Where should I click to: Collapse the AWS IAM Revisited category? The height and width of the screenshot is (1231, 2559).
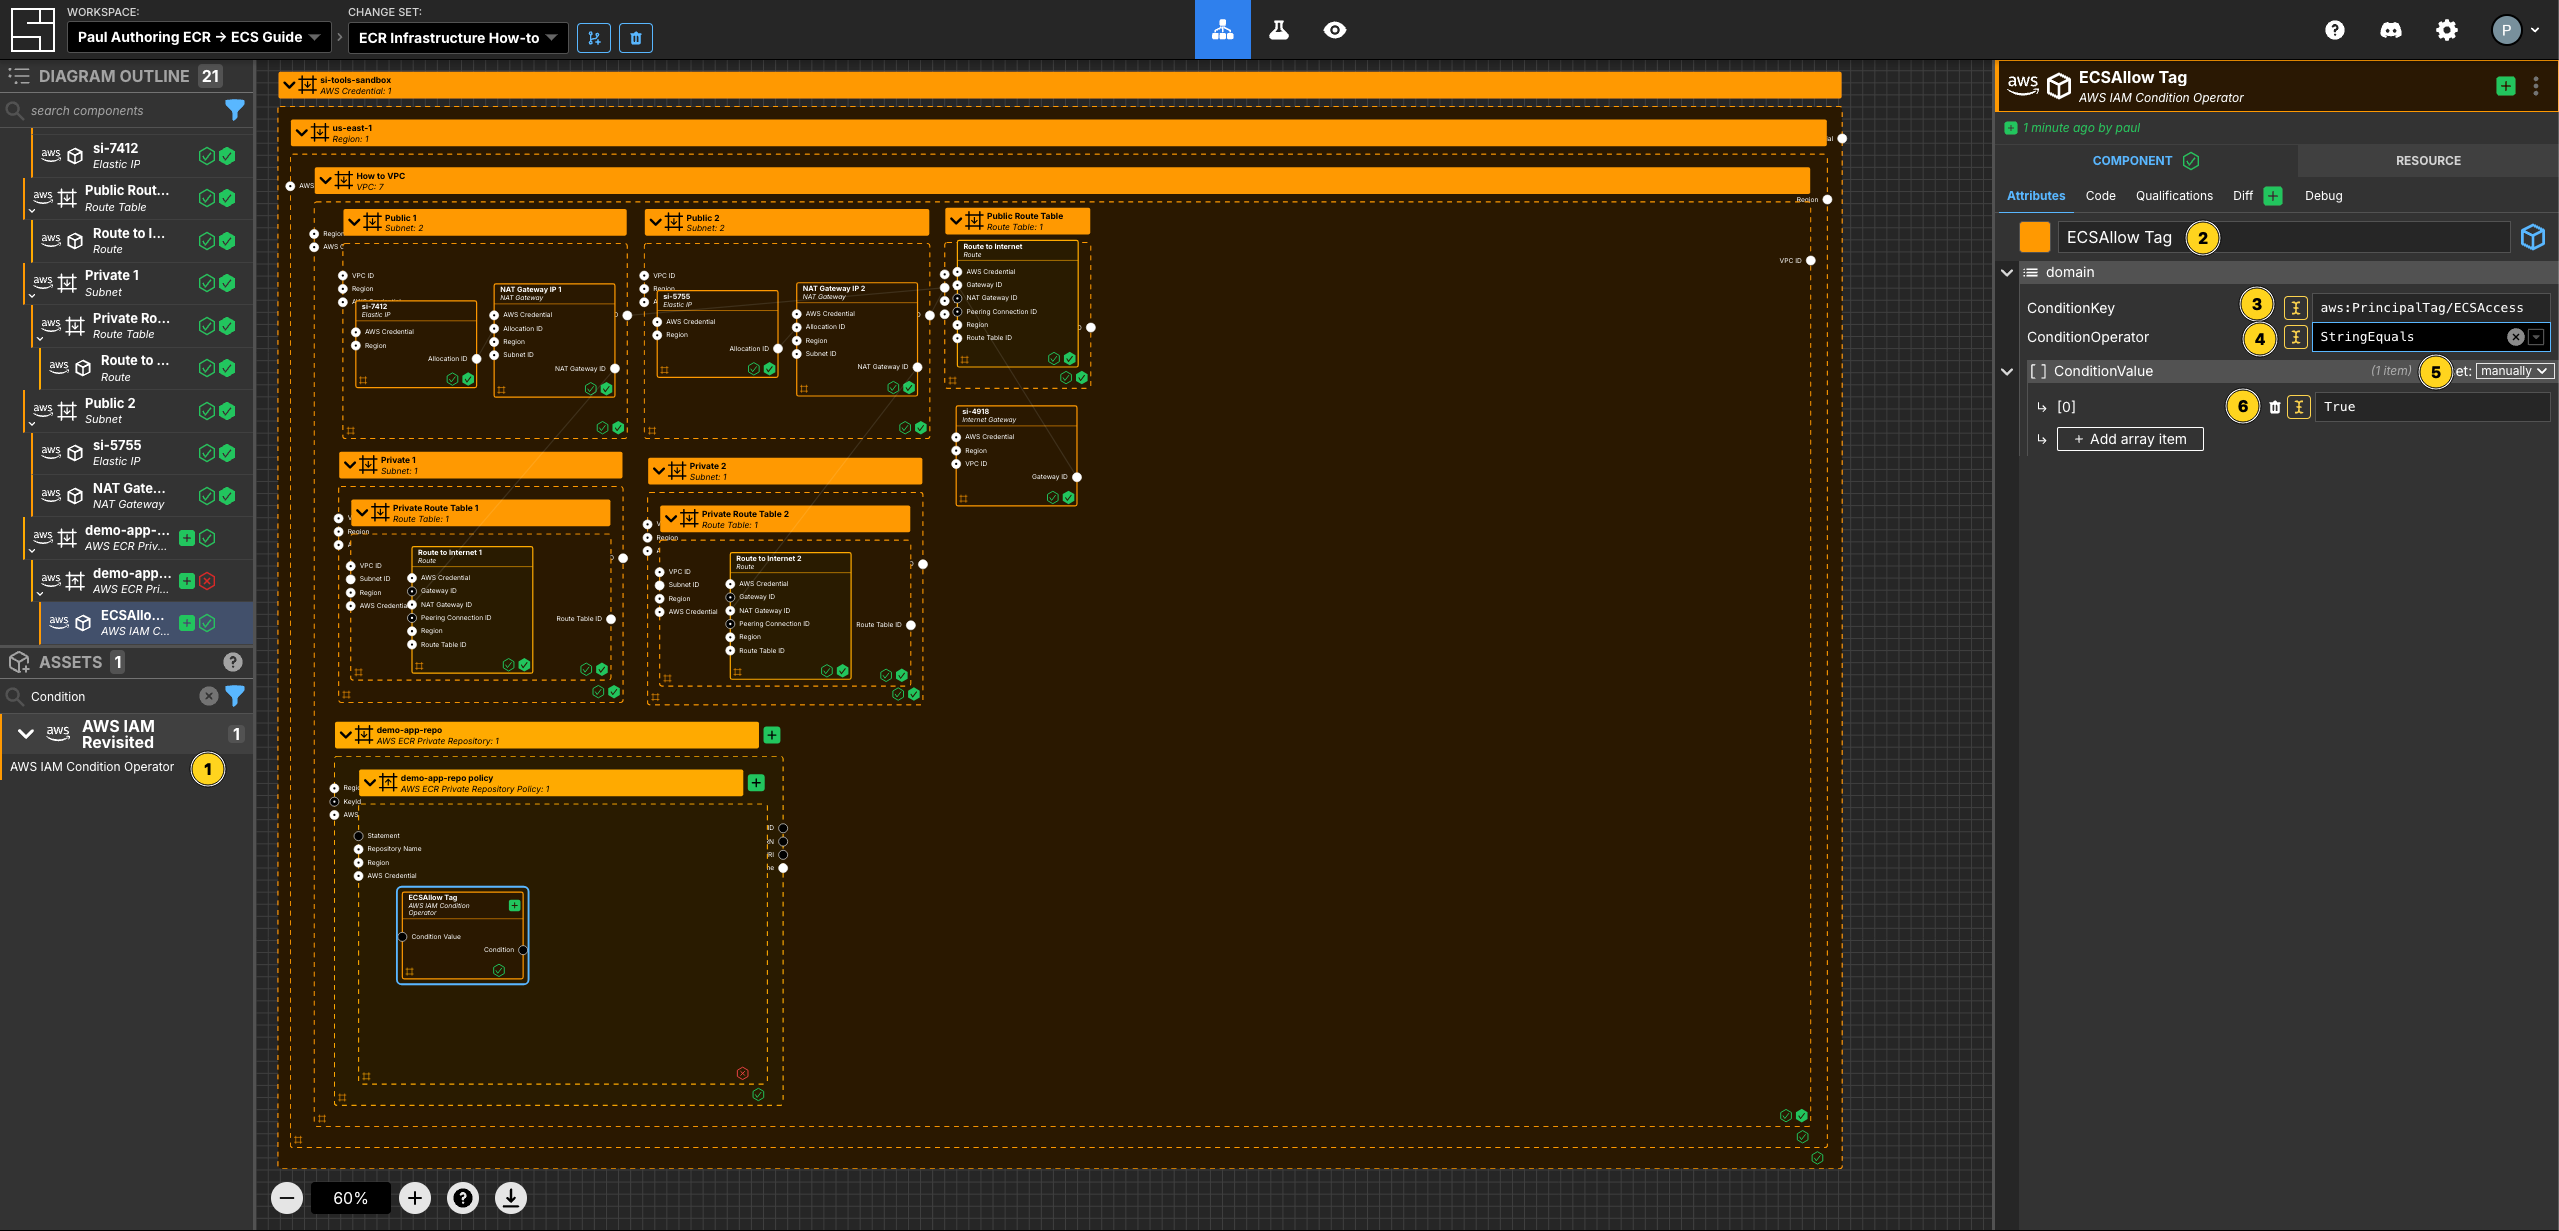coord(26,734)
